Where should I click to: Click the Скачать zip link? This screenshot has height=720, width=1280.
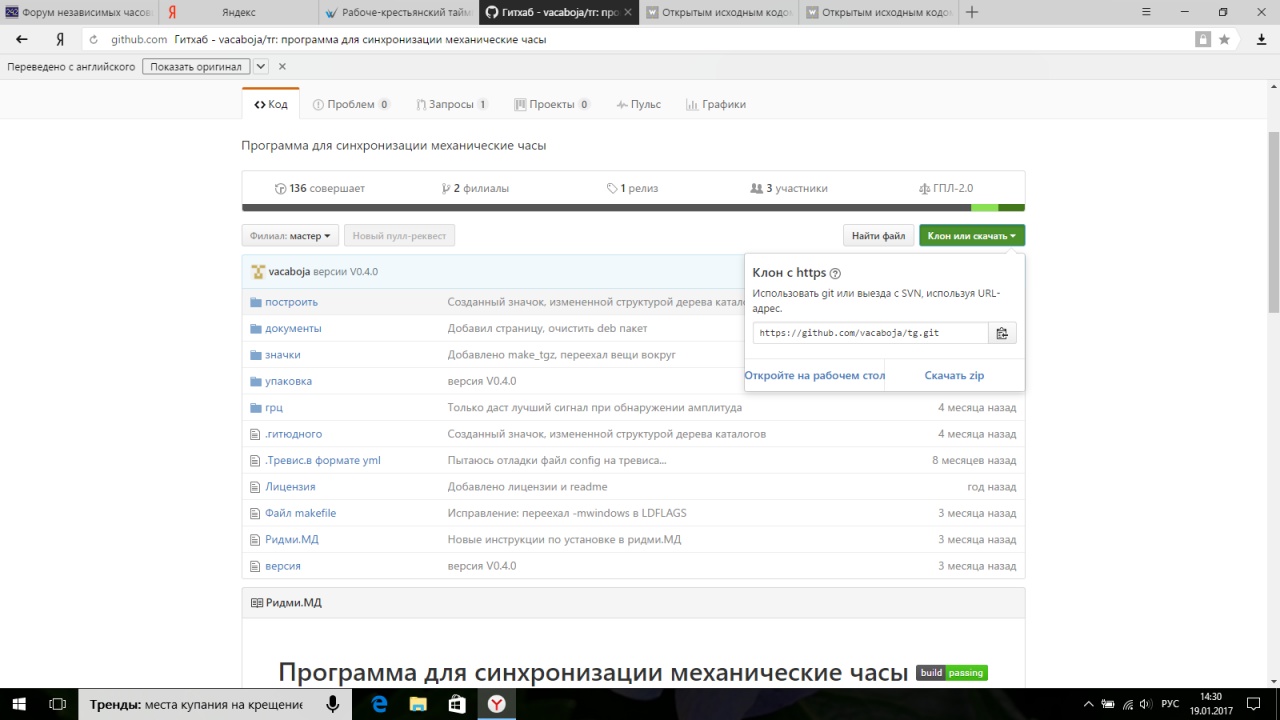(x=954, y=376)
